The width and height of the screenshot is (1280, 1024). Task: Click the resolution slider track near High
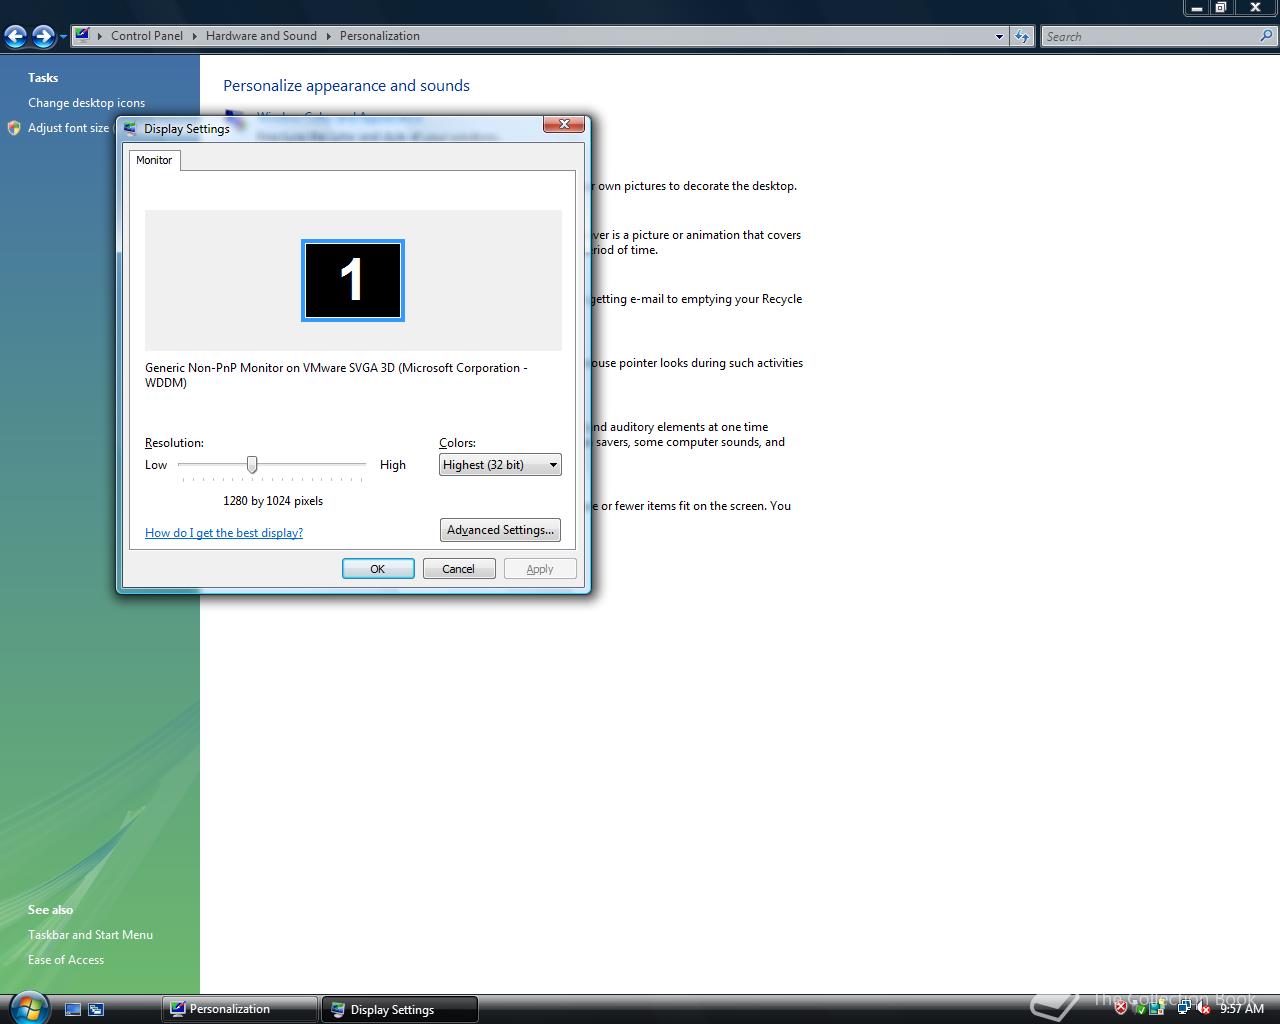click(355, 464)
